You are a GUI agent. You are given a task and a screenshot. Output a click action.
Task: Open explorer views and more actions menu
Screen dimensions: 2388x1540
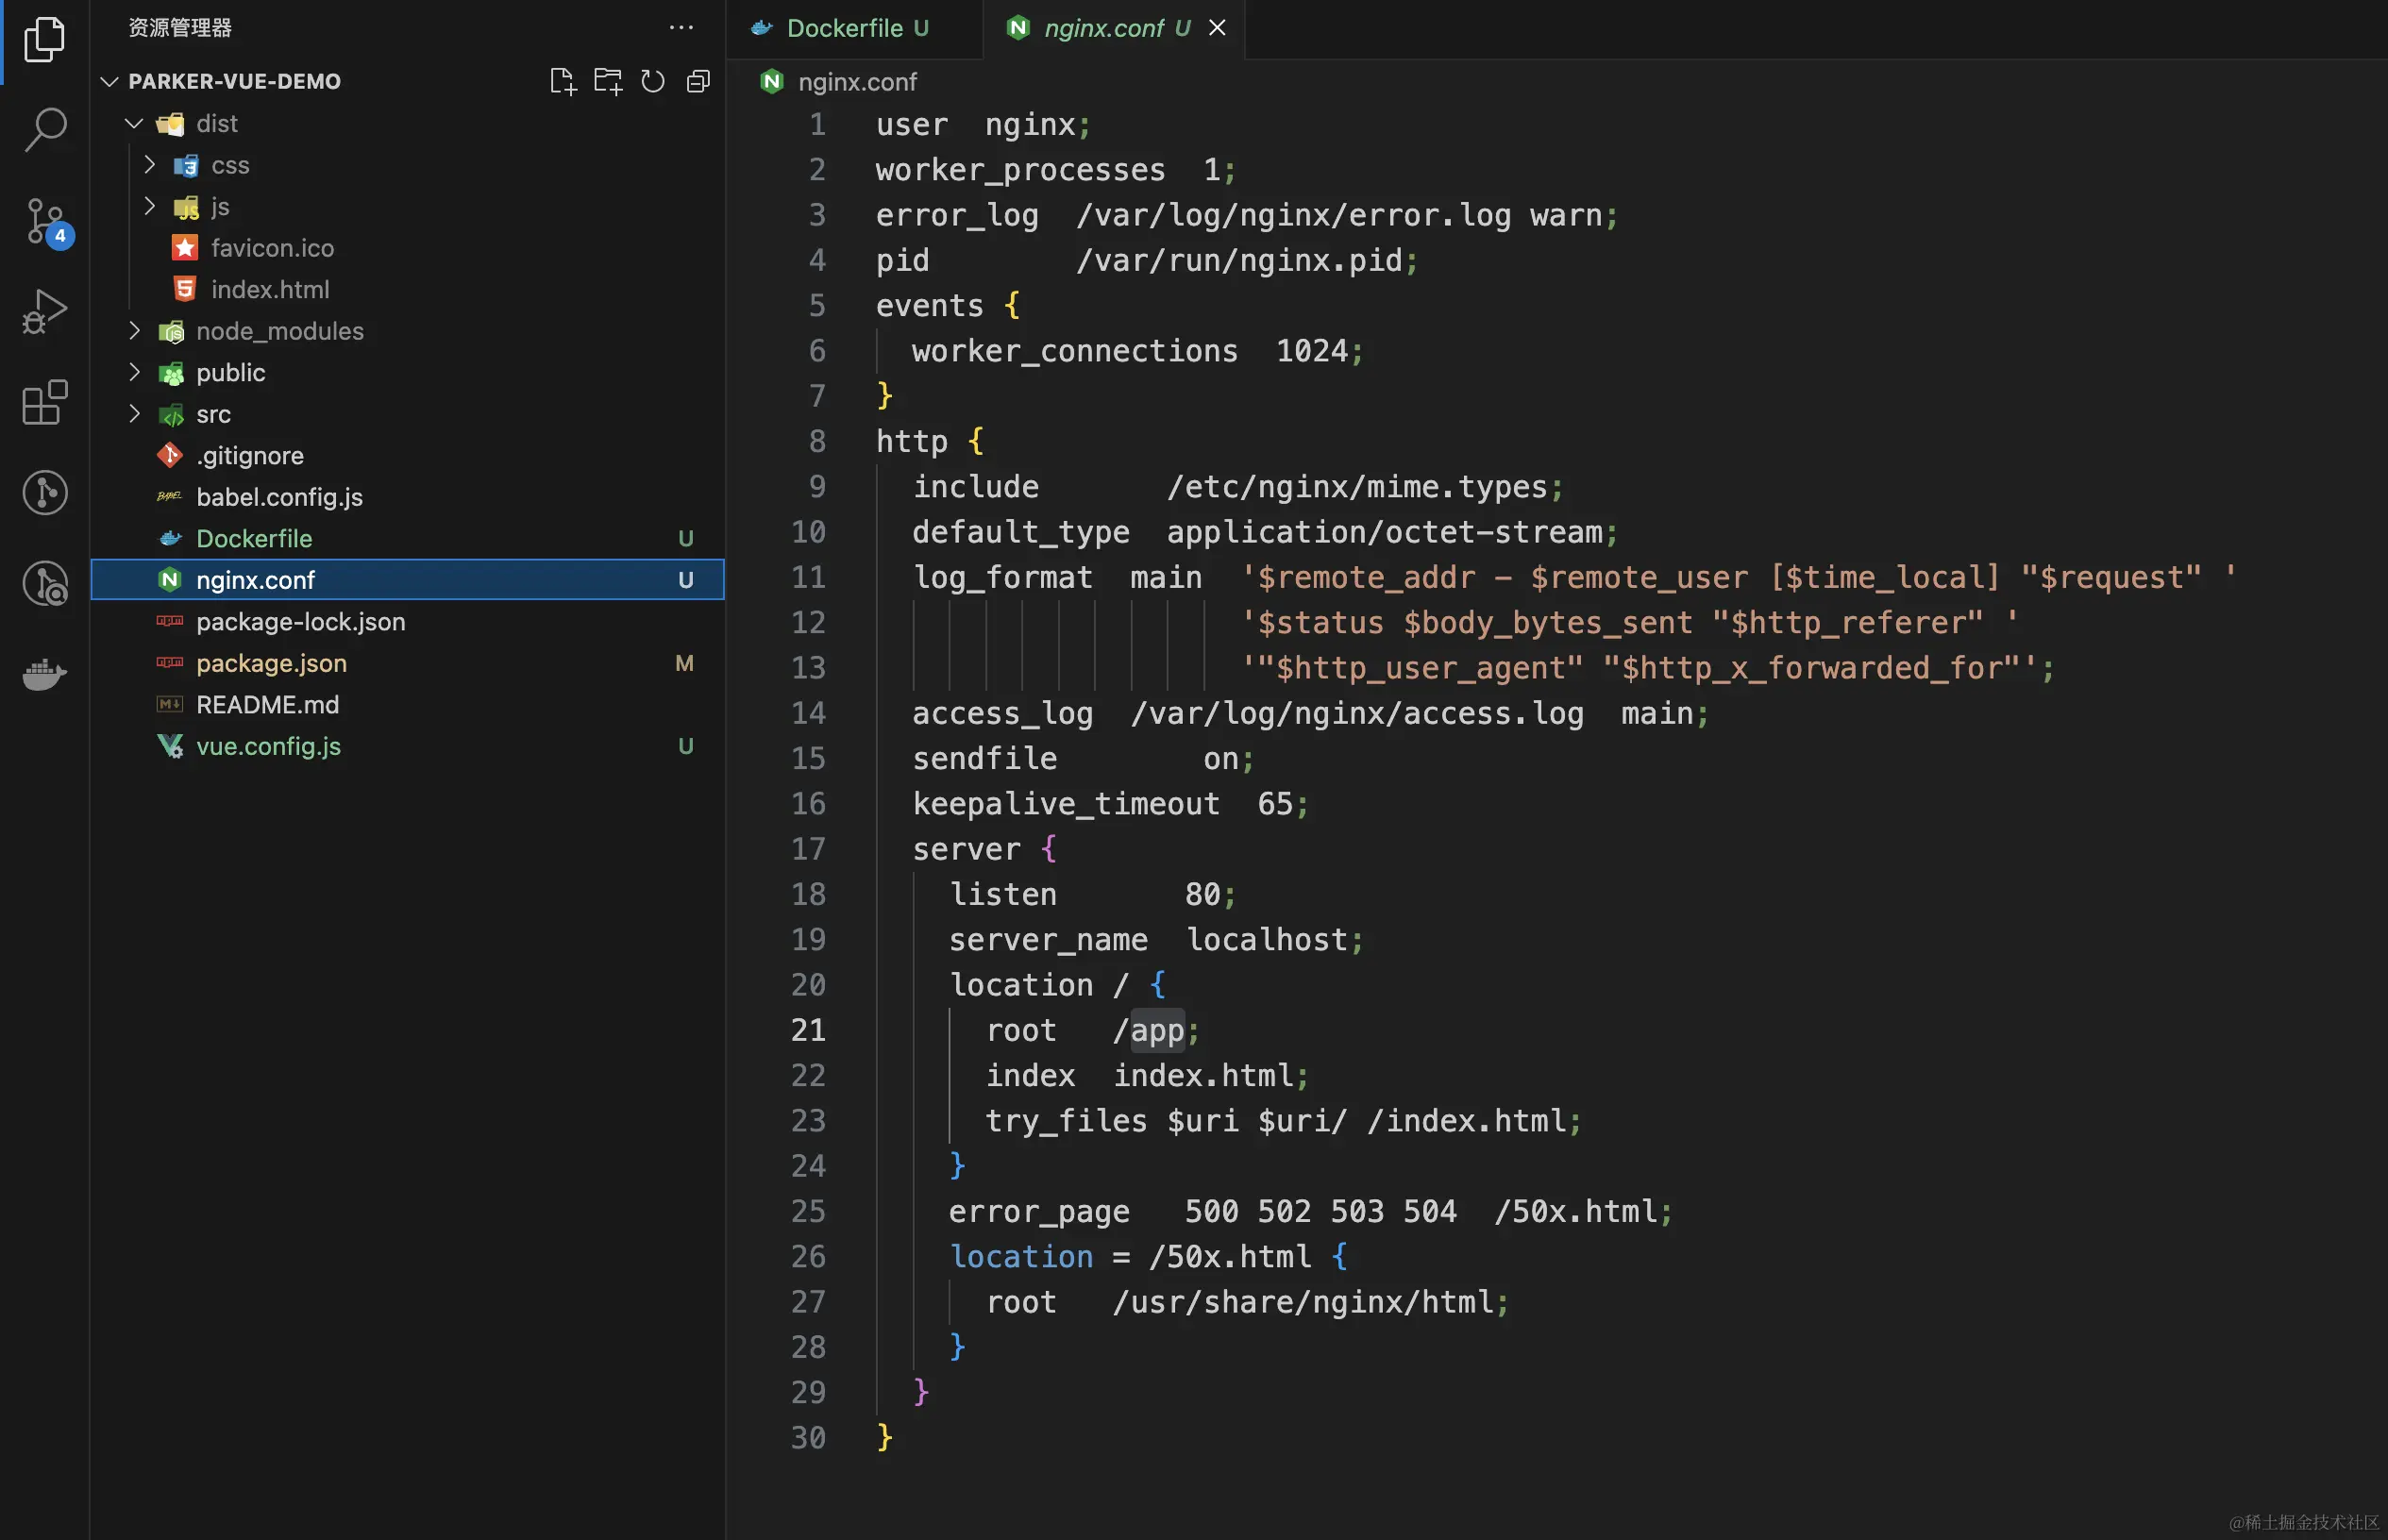681,28
